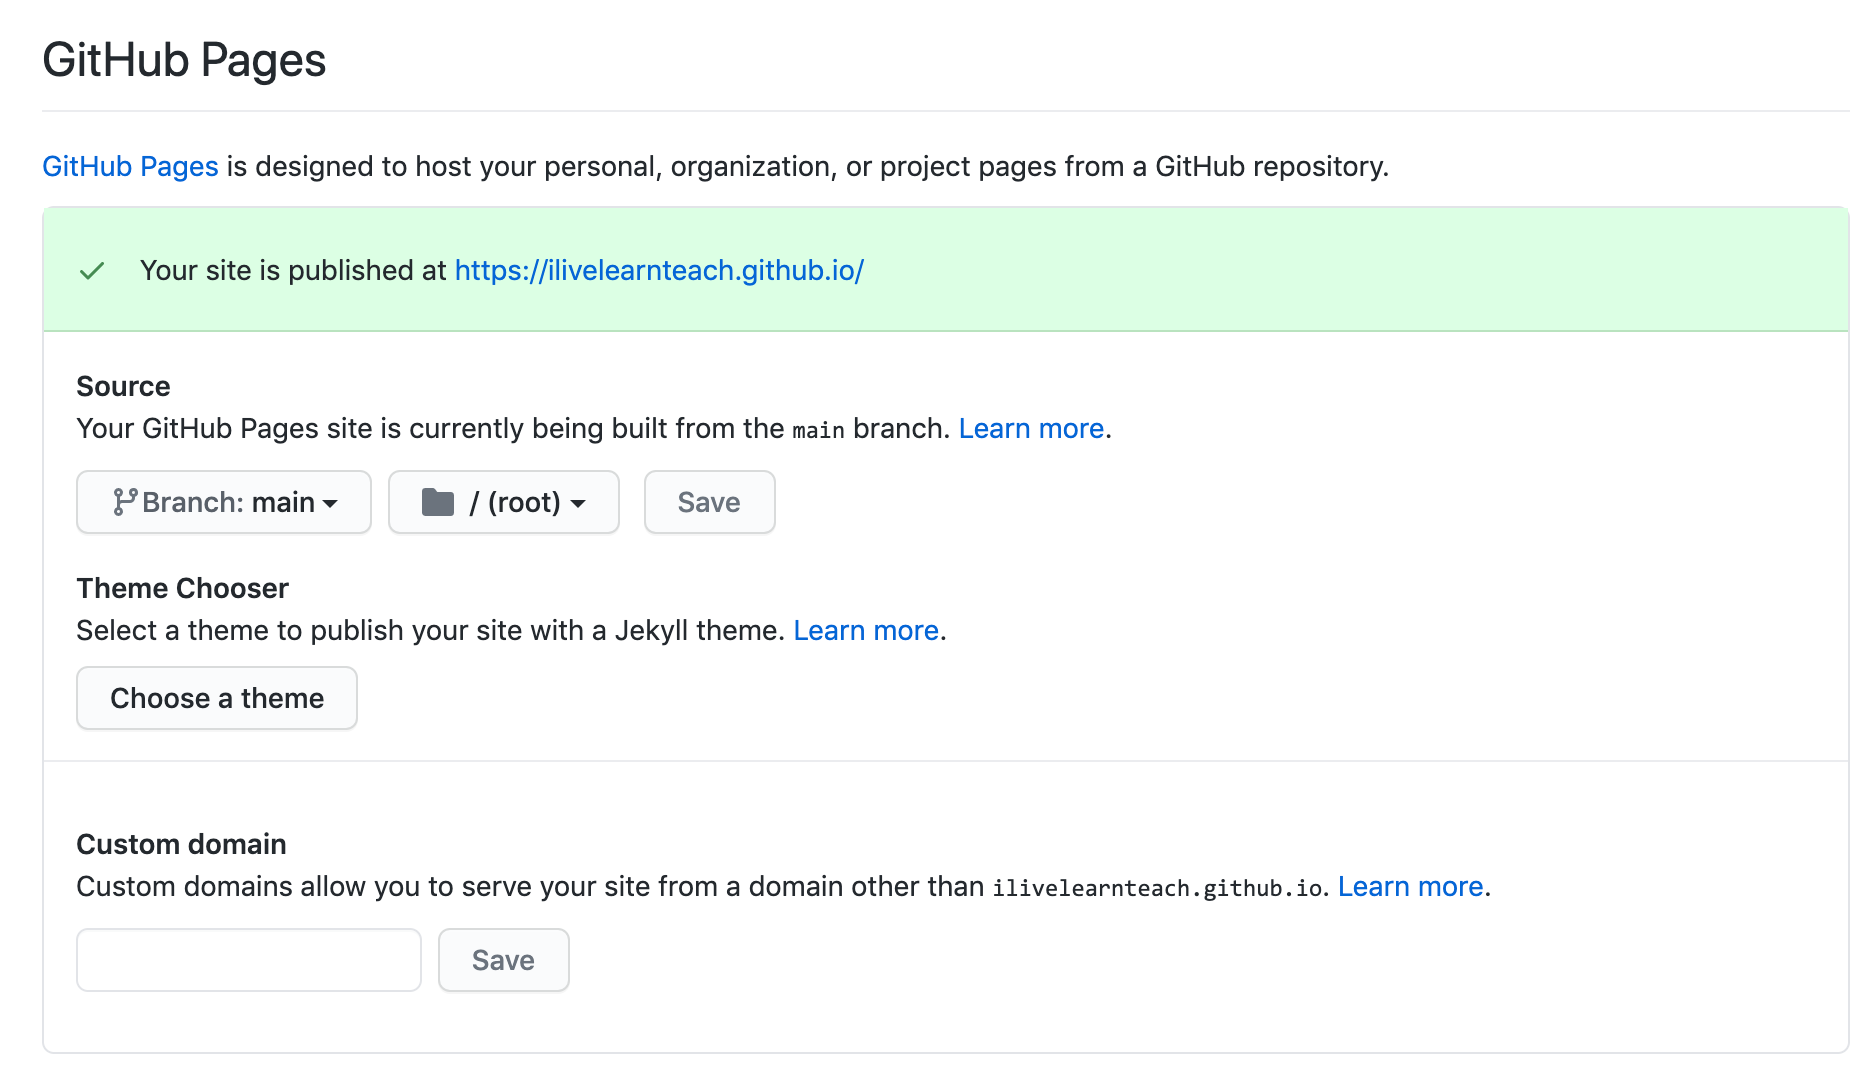Click the Theme Chooser section heading
The height and width of the screenshot is (1088, 1874).
182,588
